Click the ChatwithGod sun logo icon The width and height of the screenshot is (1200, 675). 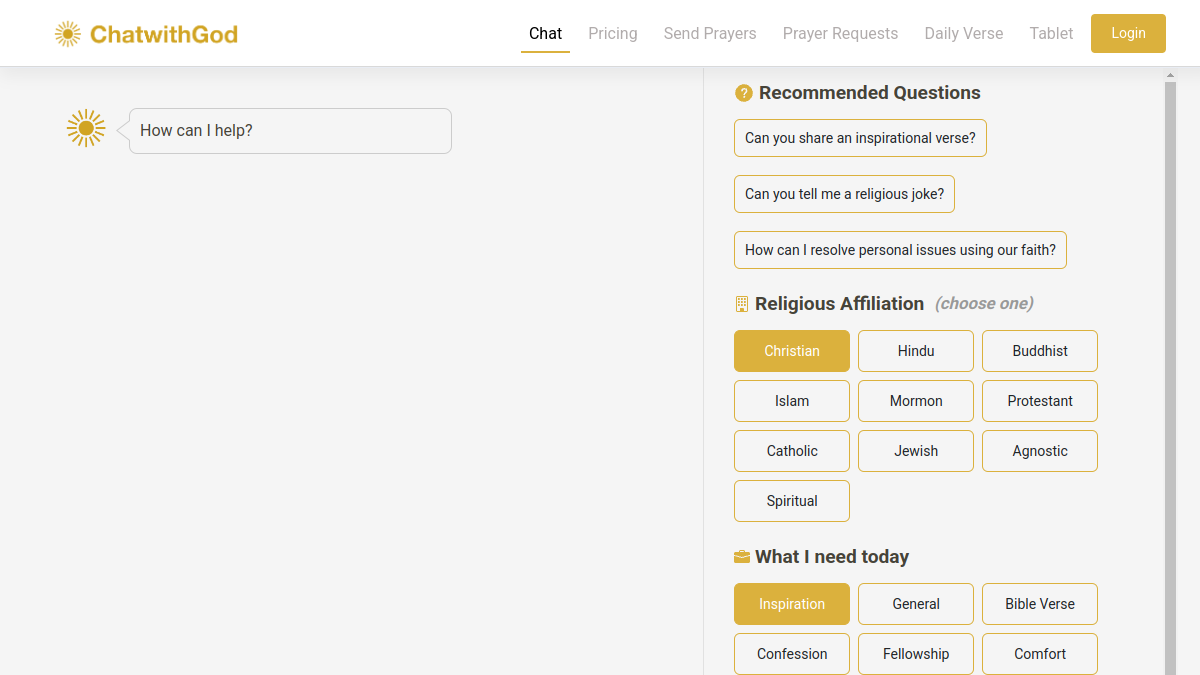pyautogui.click(x=68, y=34)
